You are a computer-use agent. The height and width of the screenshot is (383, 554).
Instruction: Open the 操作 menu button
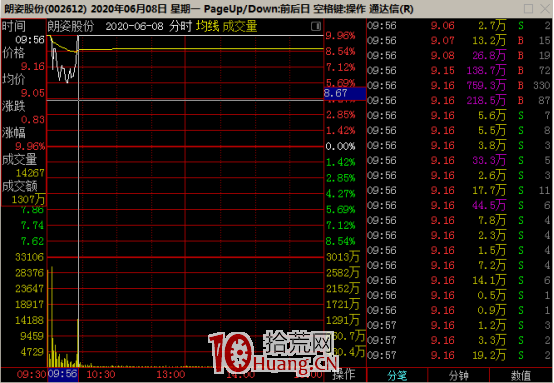[344, 374]
